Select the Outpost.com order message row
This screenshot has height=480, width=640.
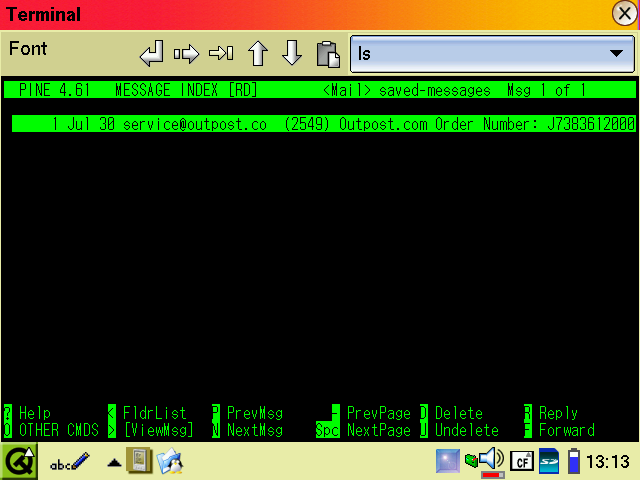pyautogui.click(x=324, y=124)
